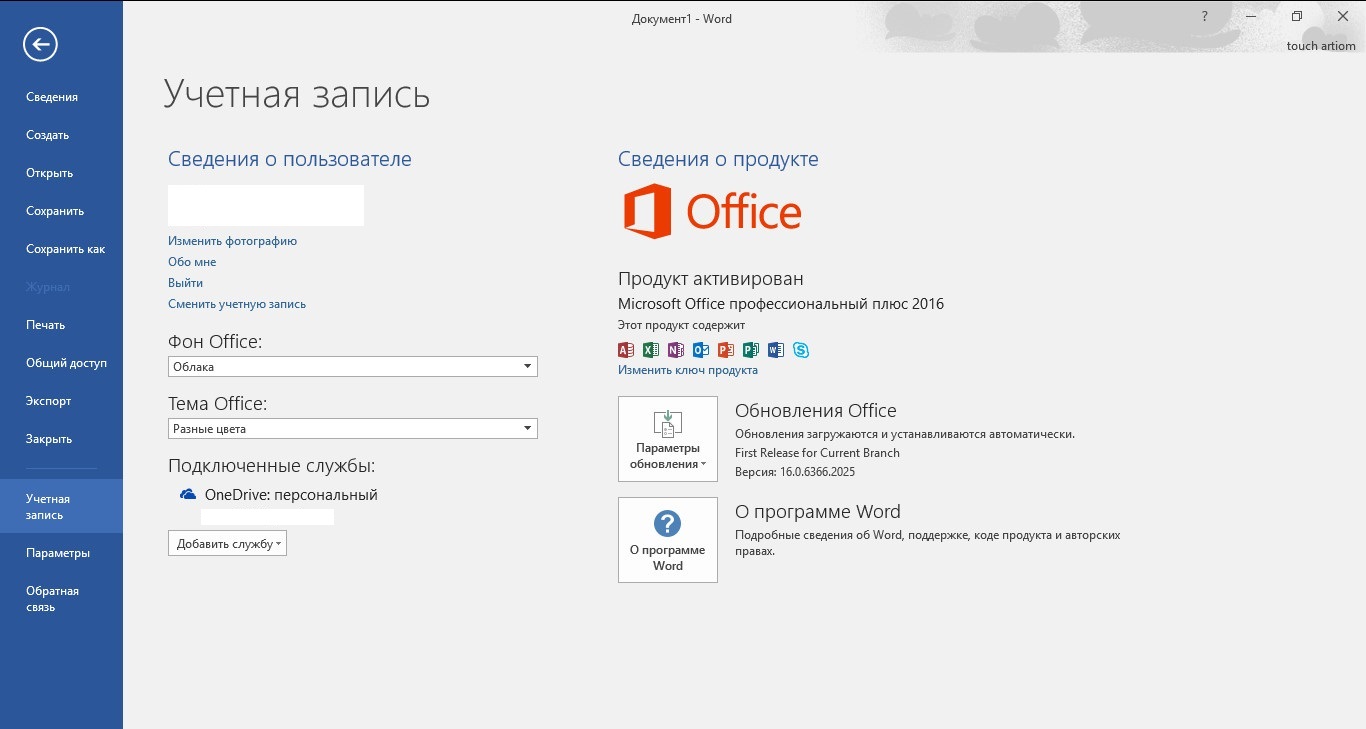
Task: Select Сохранить как in the sidebar
Action: tap(65, 249)
